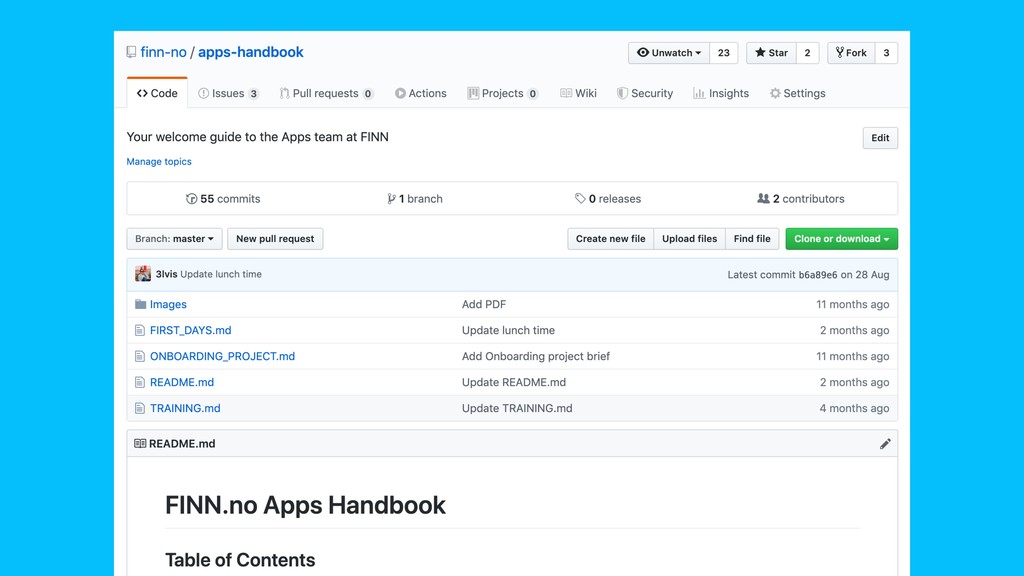Fork the repository
The height and width of the screenshot is (576, 1024).
click(x=851, y=53)
